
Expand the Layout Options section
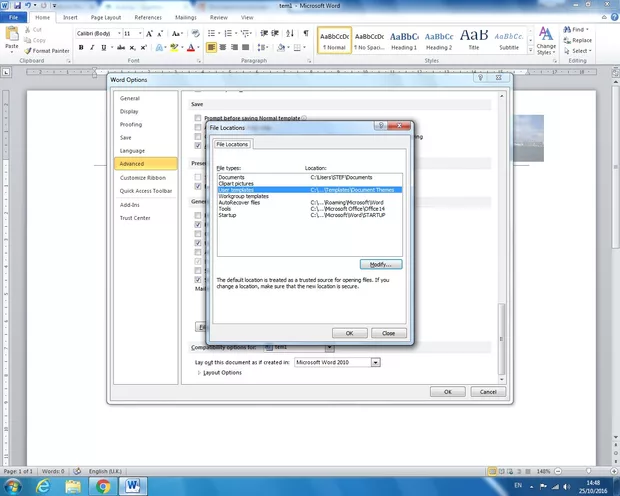click(x=197, y=373)
